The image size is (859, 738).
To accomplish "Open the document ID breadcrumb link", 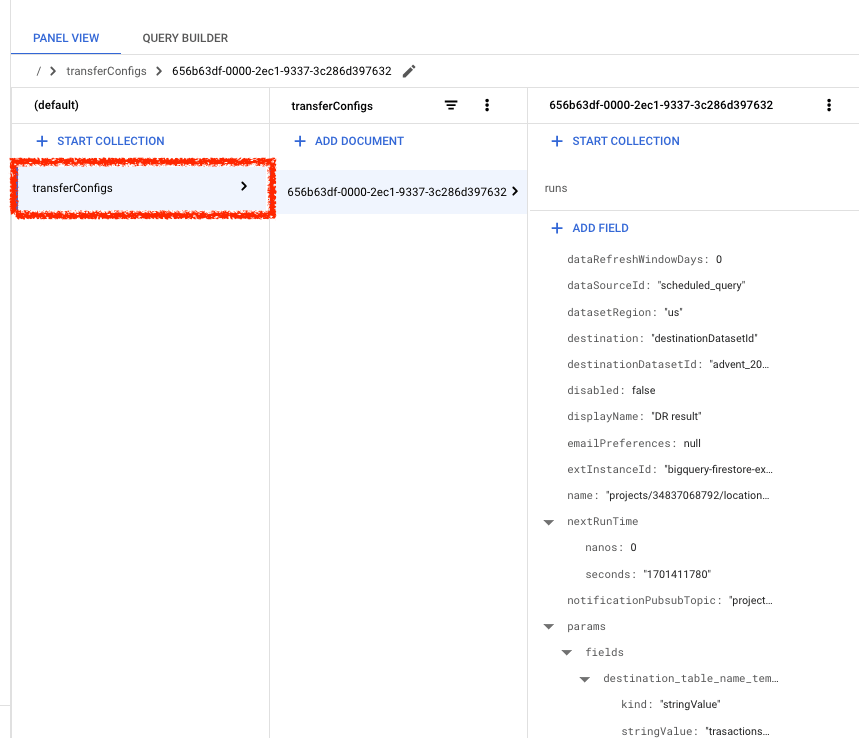I will click(282, 71).
